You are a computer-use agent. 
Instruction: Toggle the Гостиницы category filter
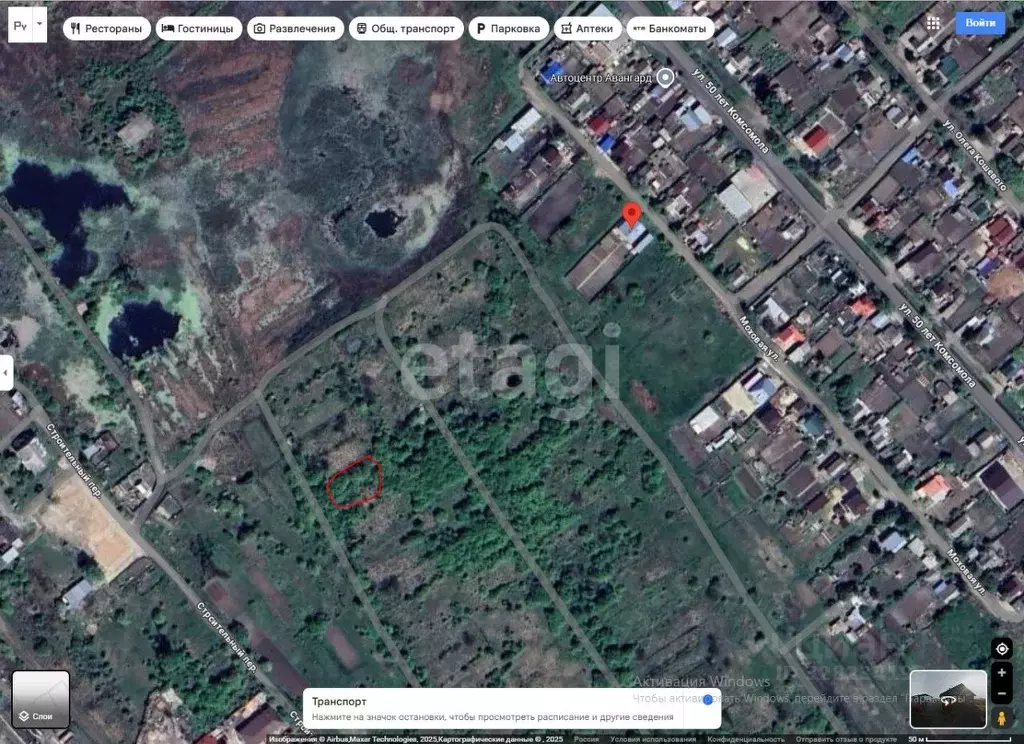[x=198, y=28]
